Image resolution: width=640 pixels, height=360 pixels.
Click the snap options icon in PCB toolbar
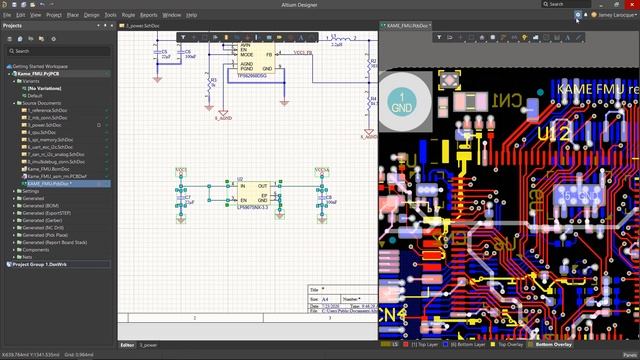click(450, 38)
